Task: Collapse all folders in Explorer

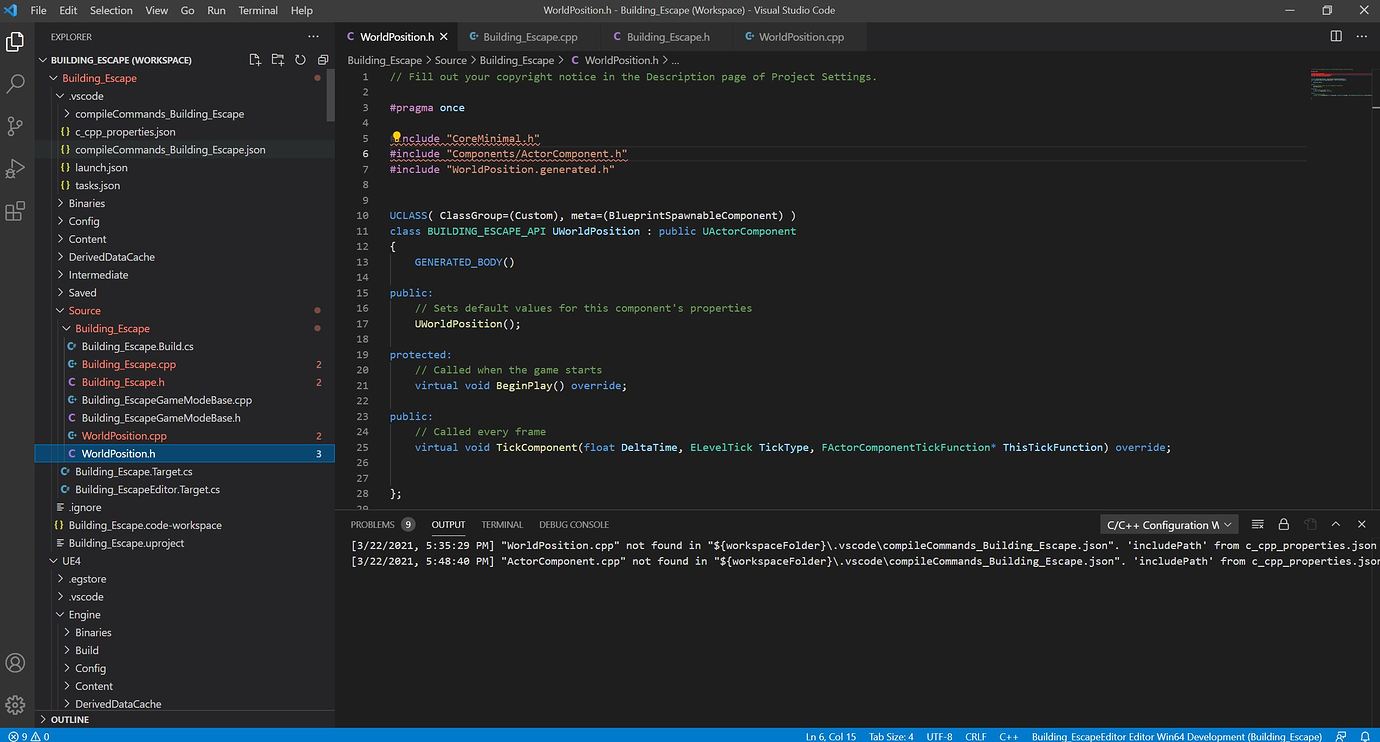Action: point(322,60)
